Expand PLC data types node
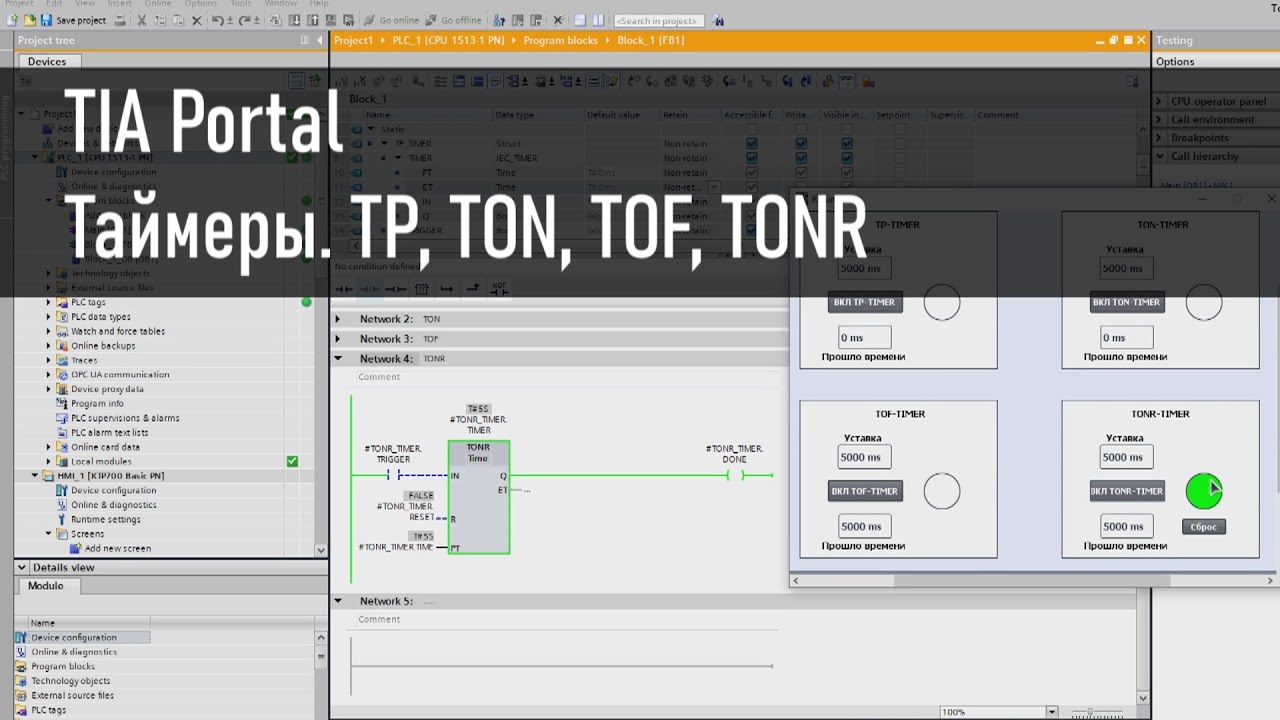 [x=48, y=317]
